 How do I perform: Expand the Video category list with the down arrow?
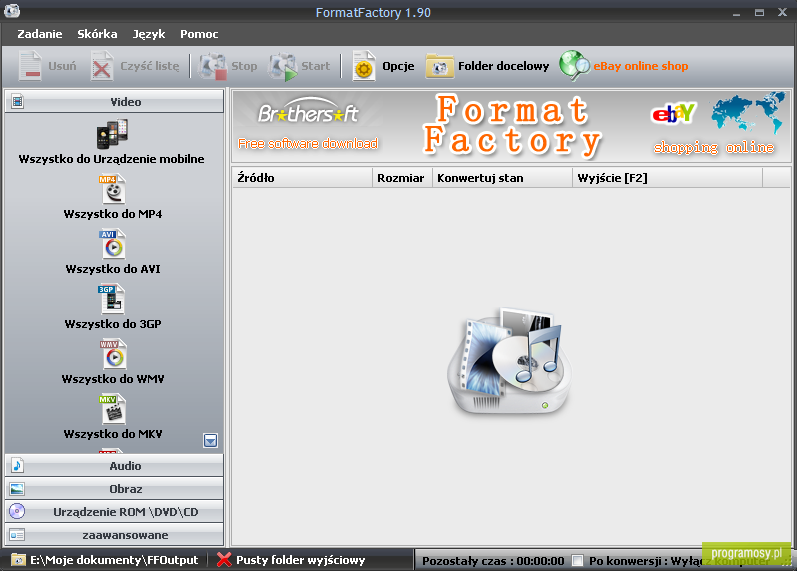pyautogui.click(x=210, y=440)
